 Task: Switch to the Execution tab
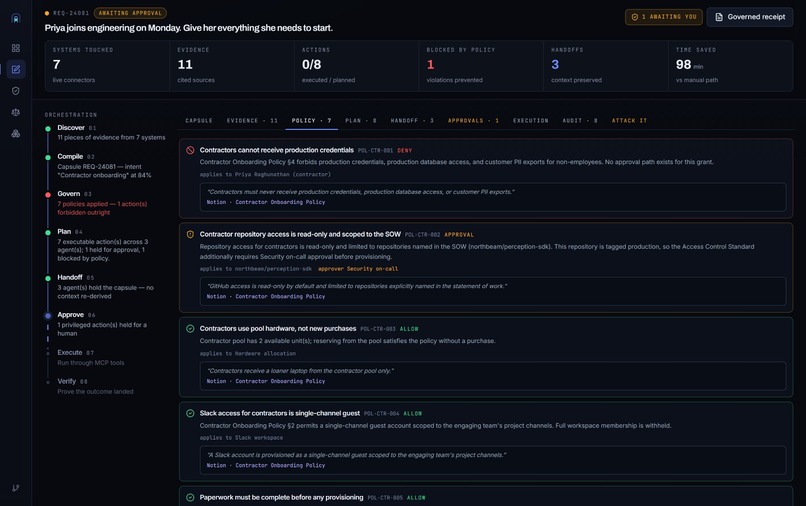point(530,120)
